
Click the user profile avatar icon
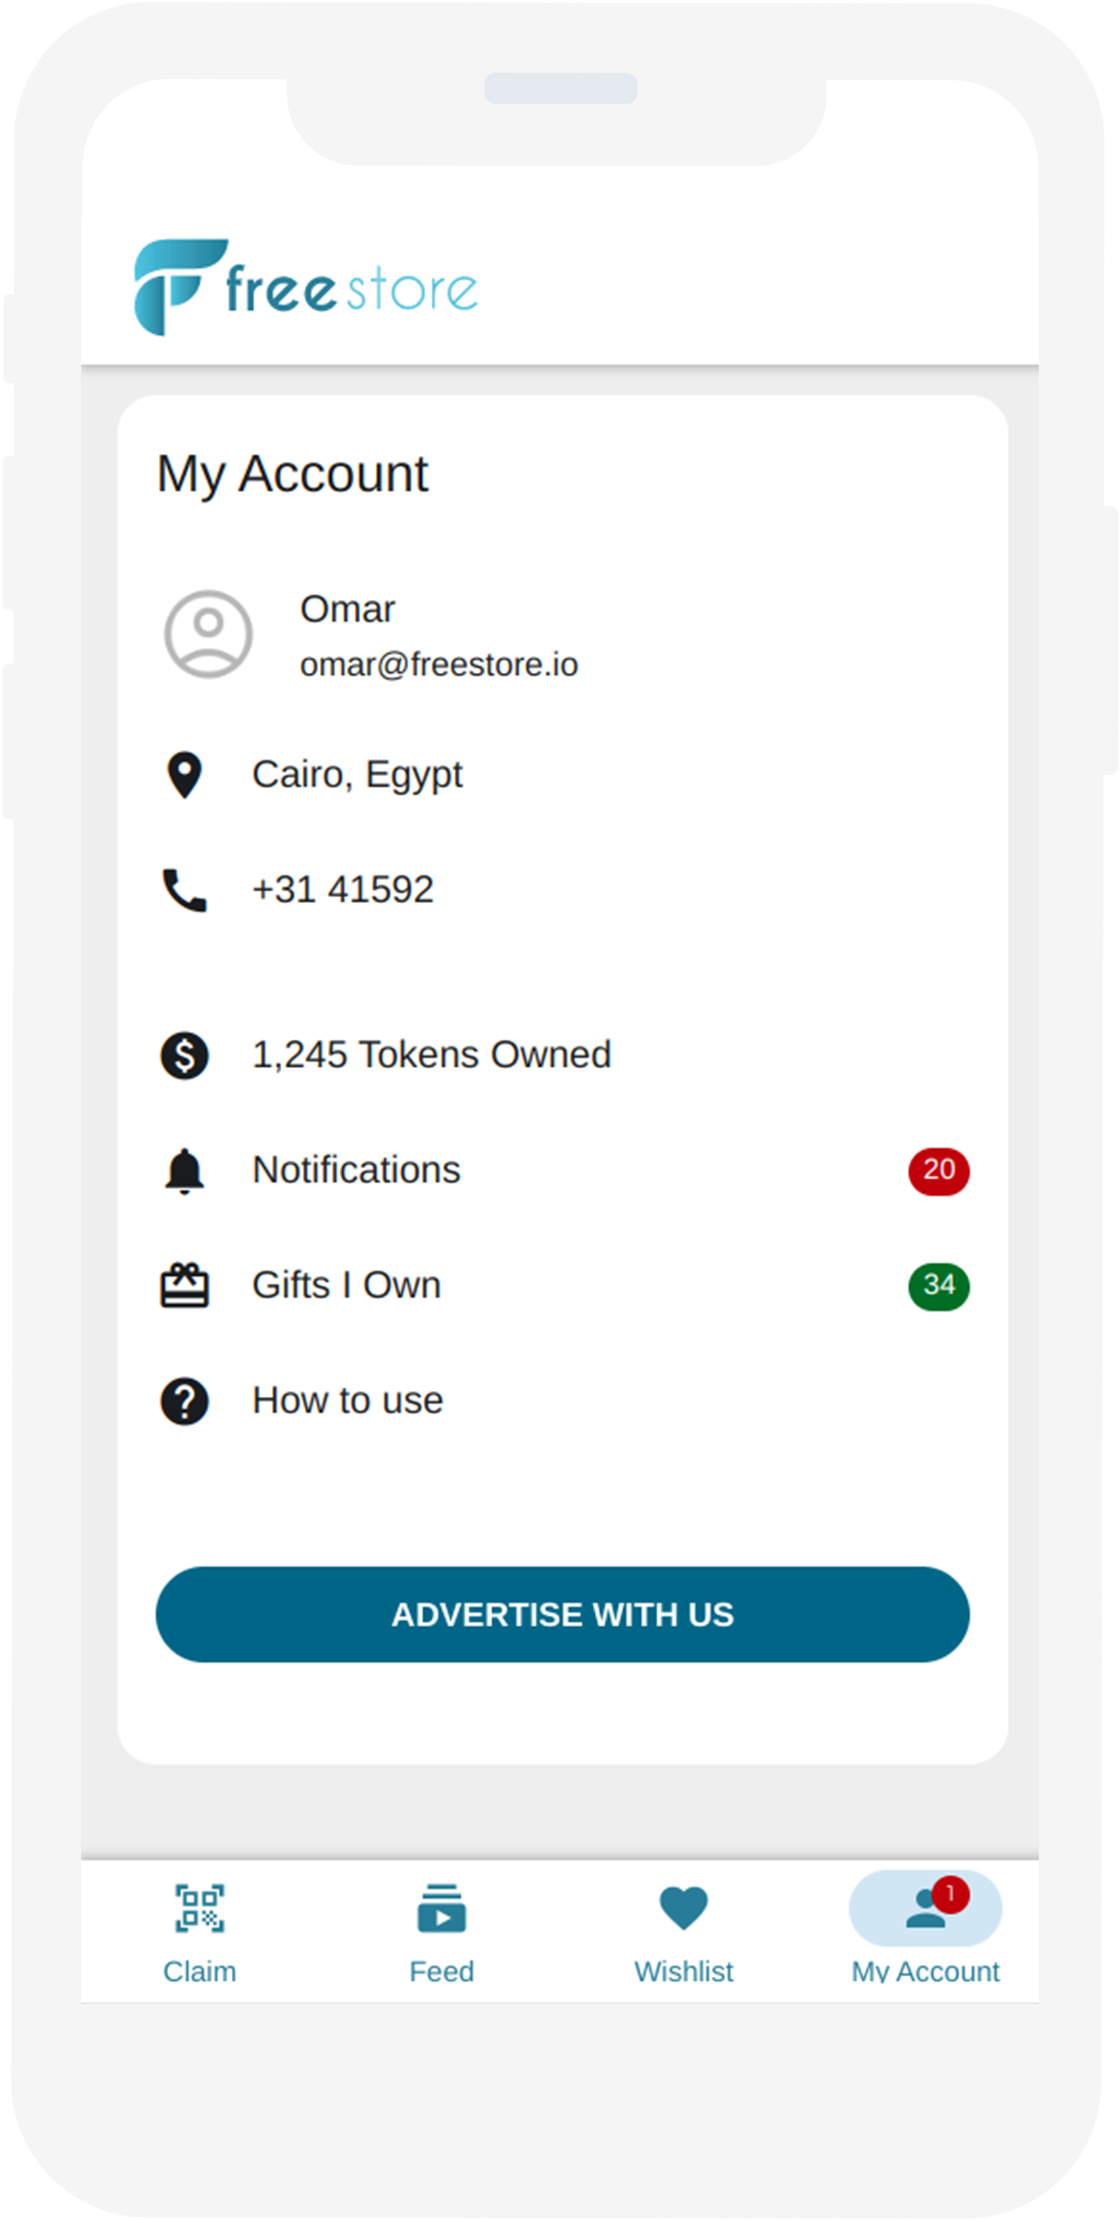[208, 634]
